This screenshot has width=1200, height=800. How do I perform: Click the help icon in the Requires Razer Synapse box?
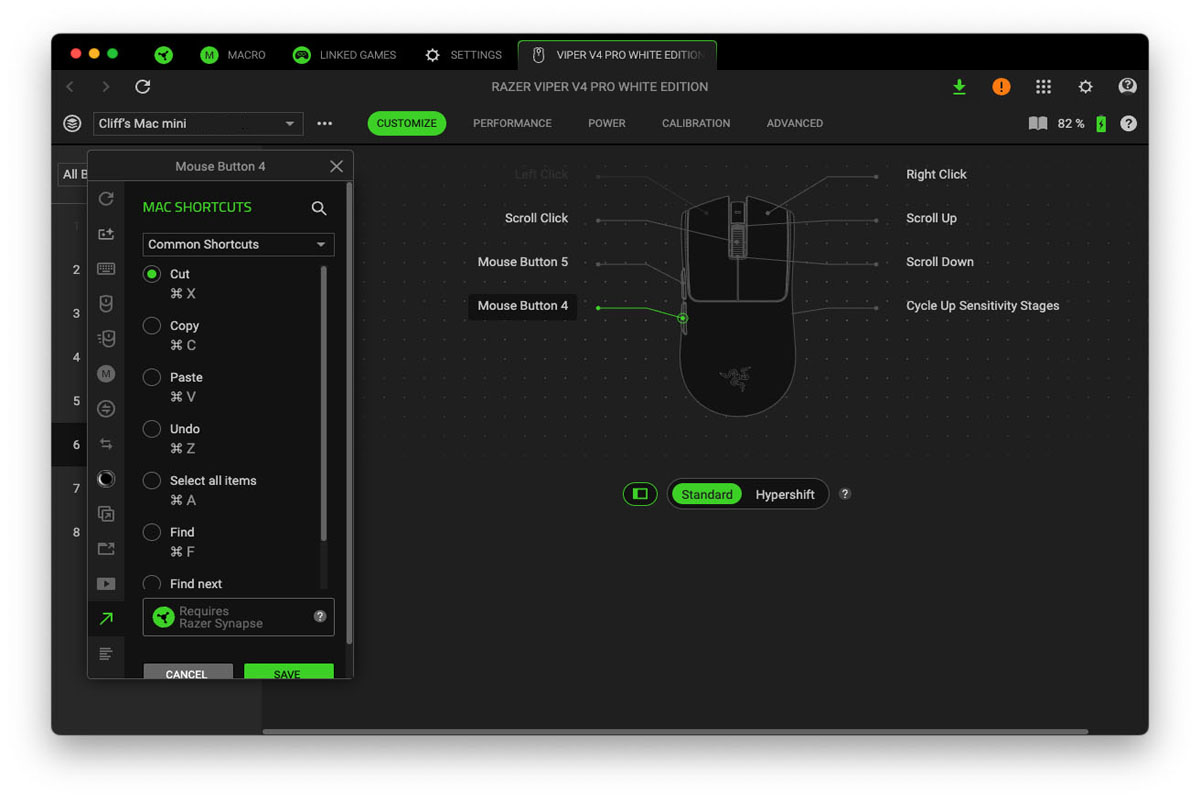click(x=320, y=616)
